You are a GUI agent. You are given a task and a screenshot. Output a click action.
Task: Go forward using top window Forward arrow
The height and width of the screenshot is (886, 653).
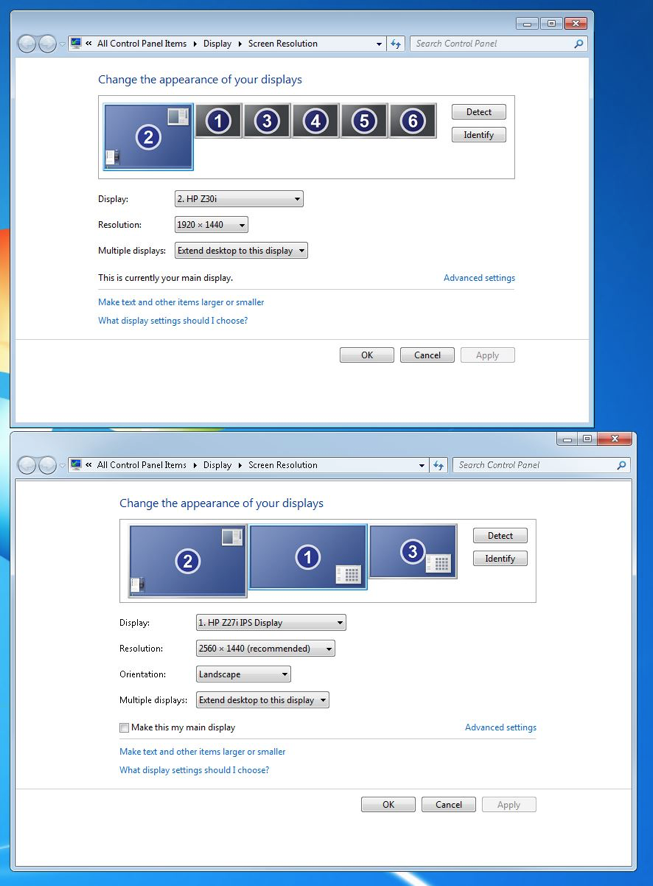click(x=47, y=44)
